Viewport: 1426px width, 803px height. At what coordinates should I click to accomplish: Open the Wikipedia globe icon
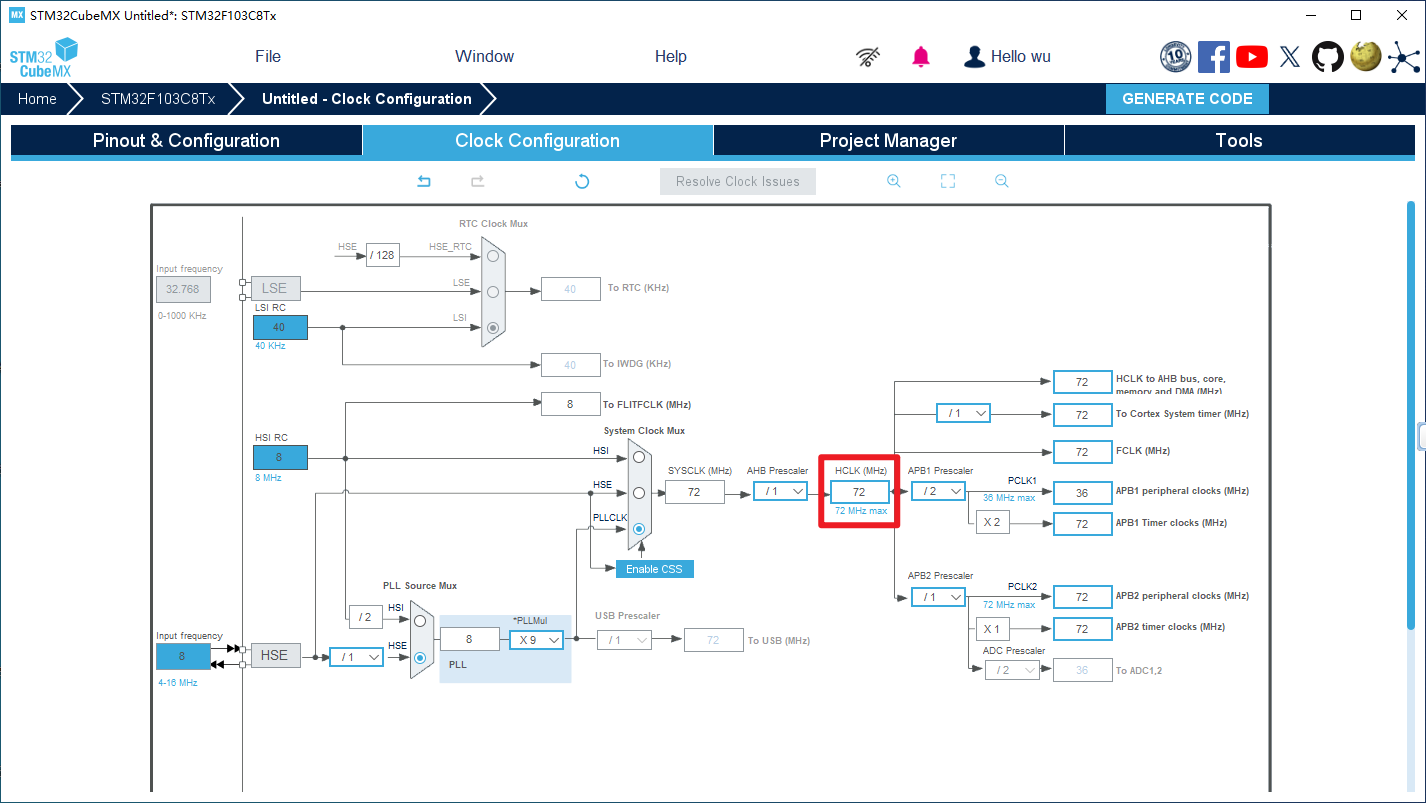1366,56
